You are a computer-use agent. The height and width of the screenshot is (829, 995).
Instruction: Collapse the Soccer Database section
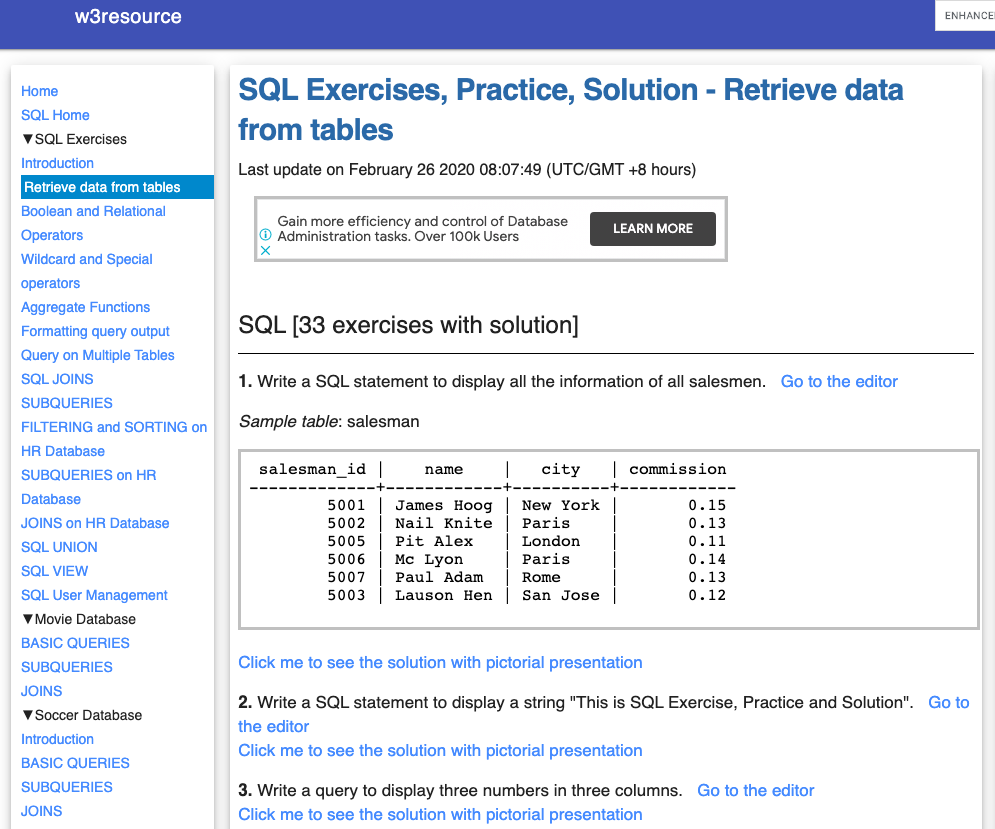coord(27,715)
